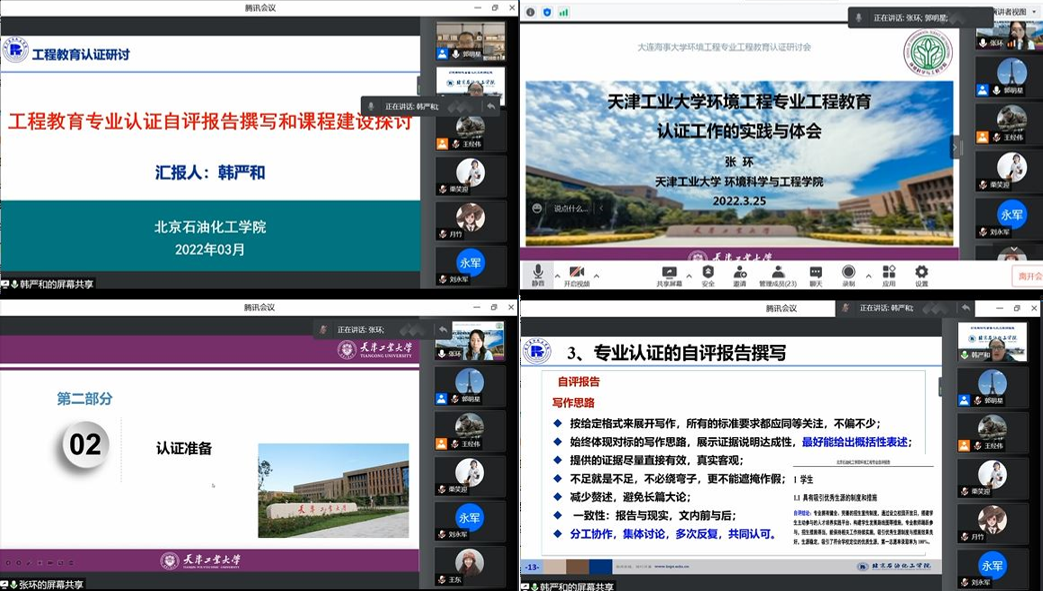Open the 聊天 chat icon

(x=815, y=272)
